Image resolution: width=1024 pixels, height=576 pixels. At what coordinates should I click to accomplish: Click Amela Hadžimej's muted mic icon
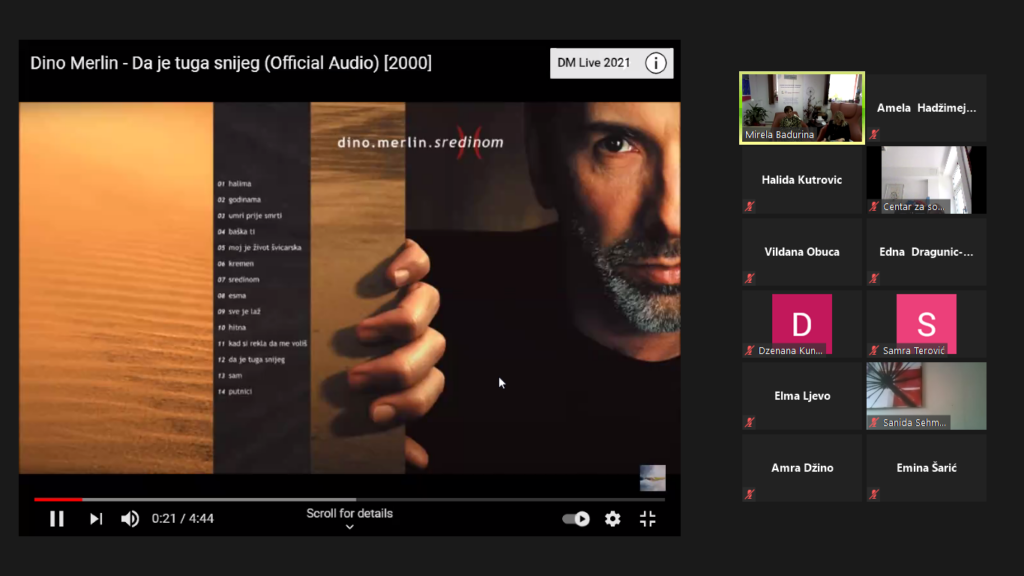pos(874,134)
